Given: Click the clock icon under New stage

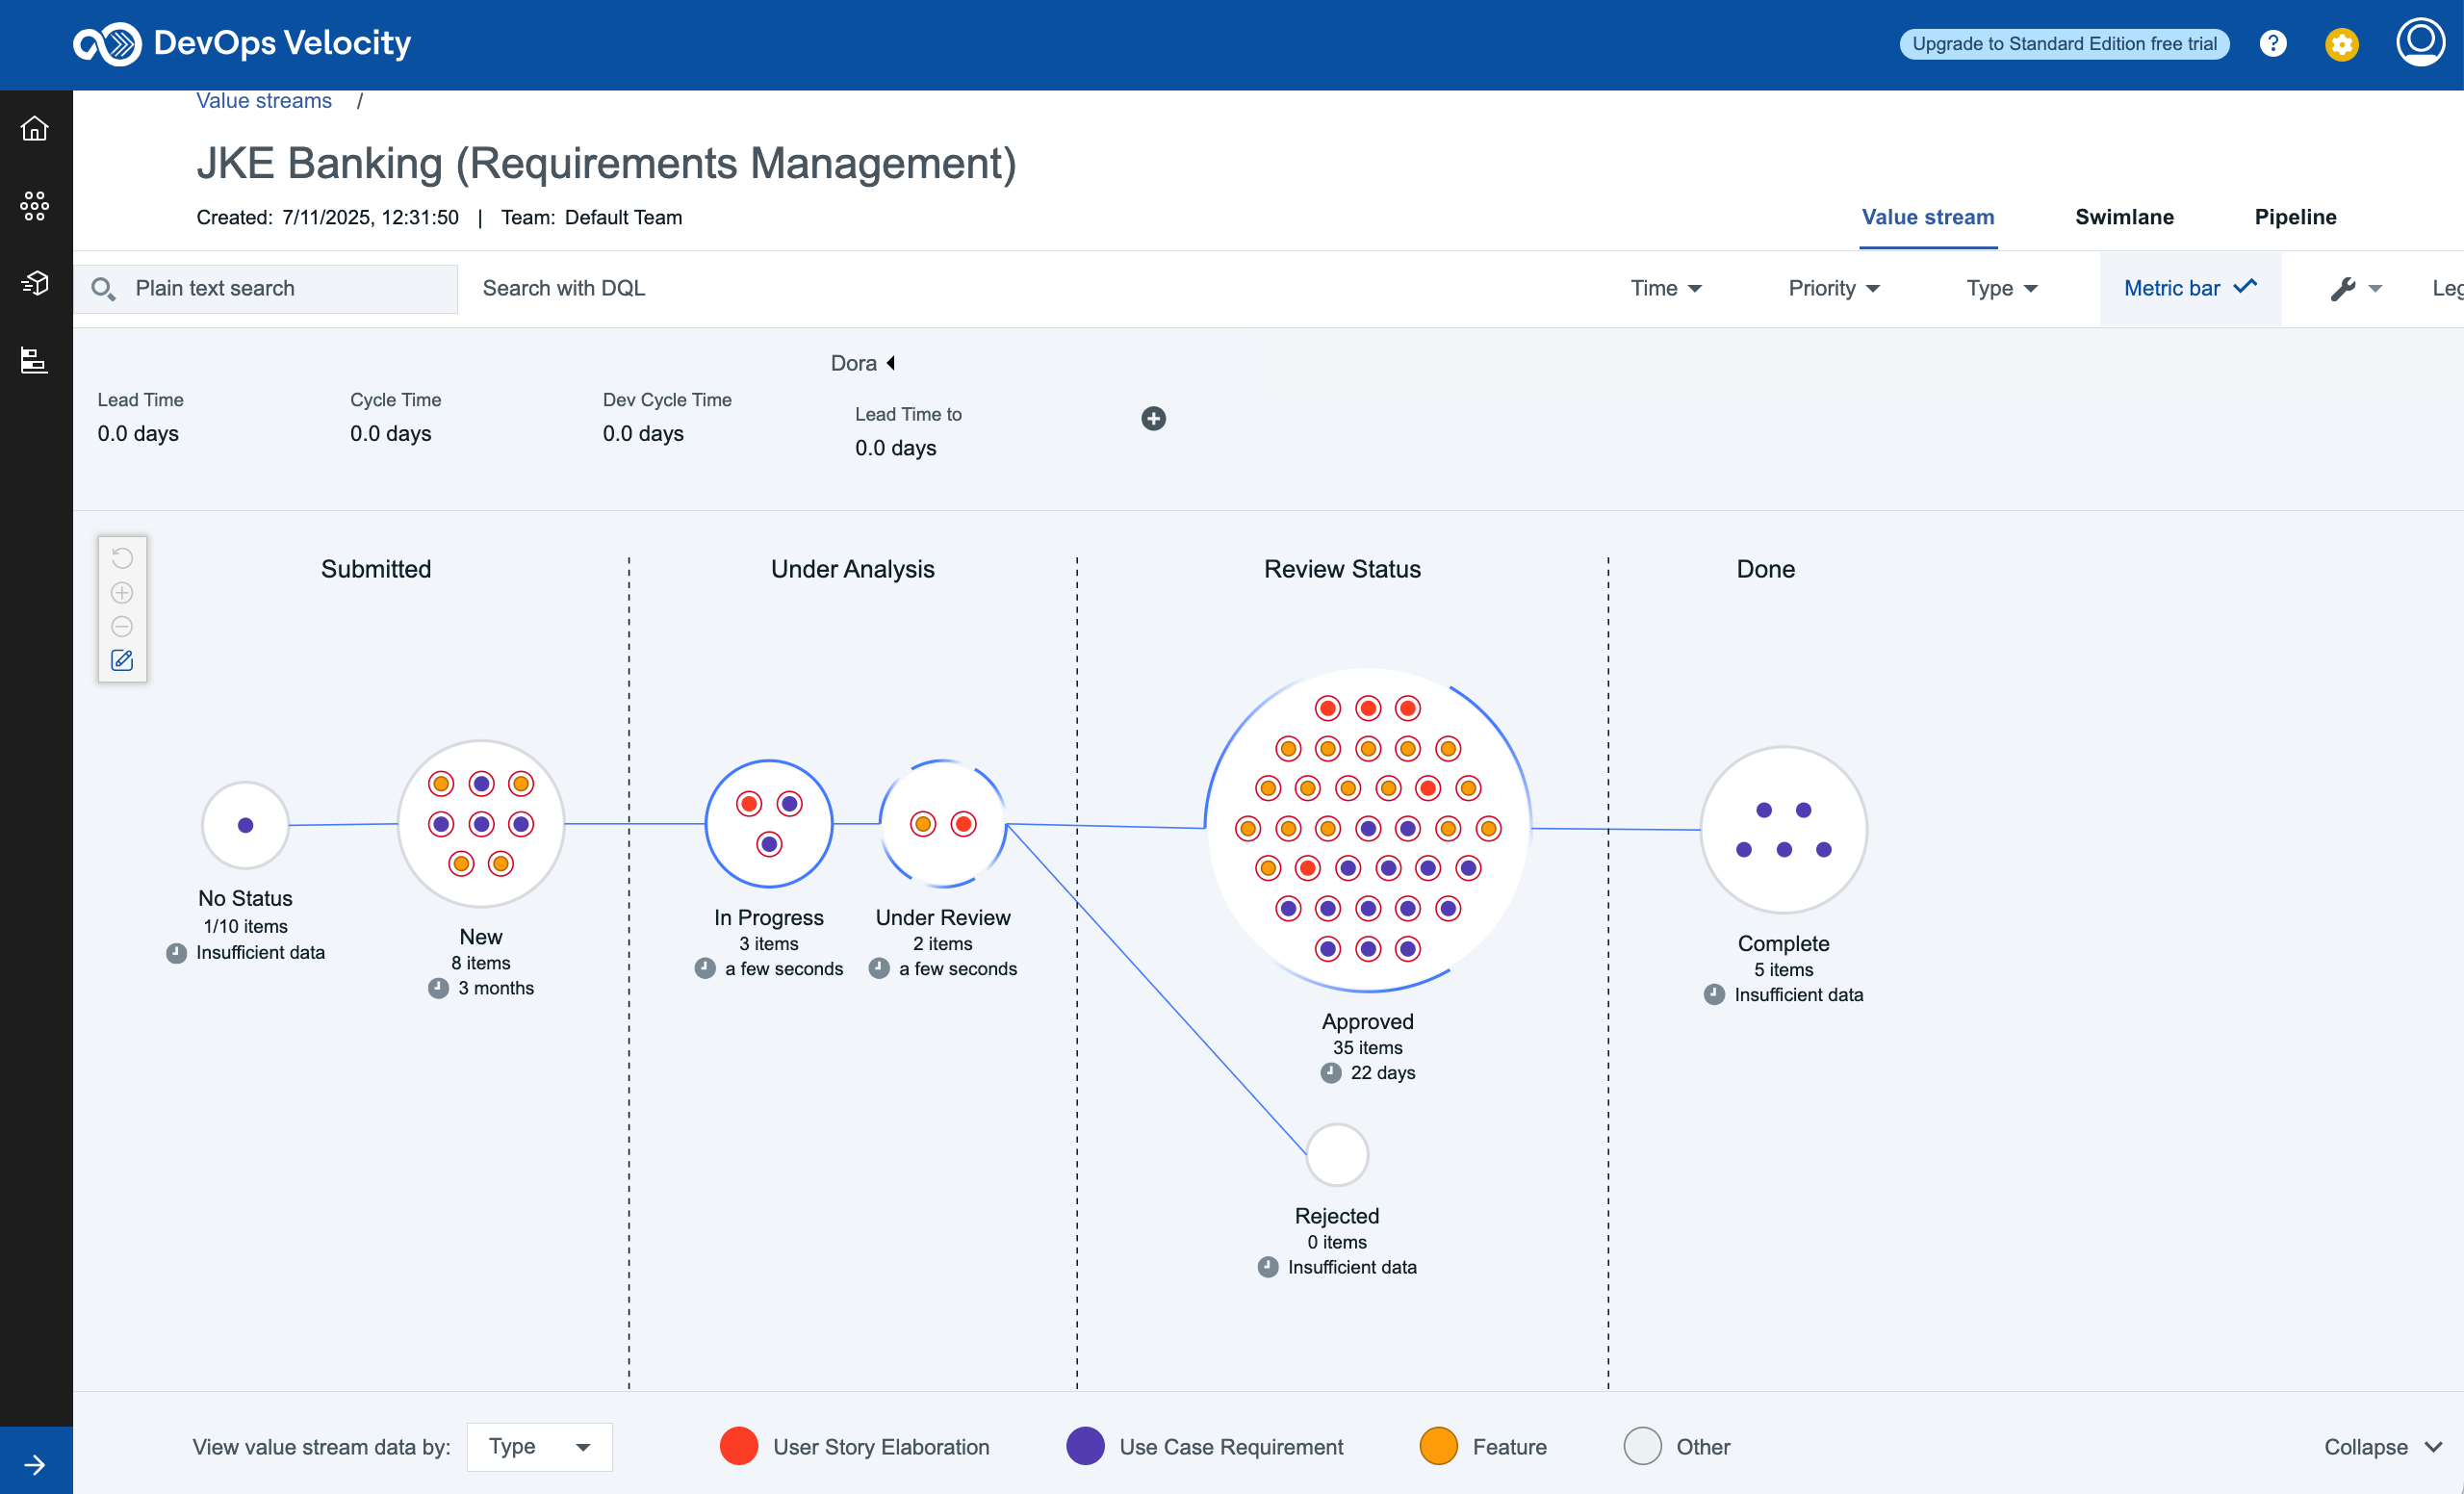Looking at the screenshot, I should 438,988.
